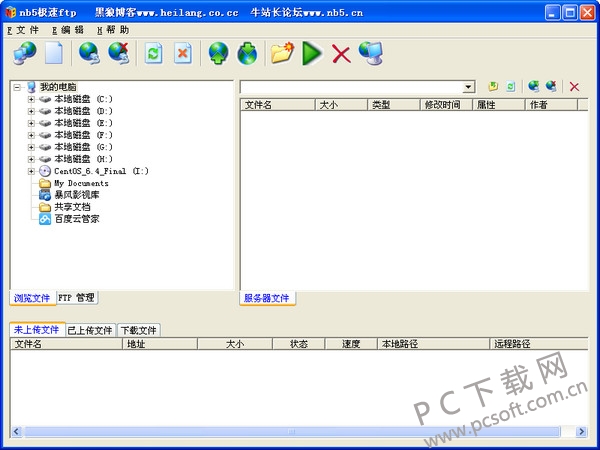Select the 服务器文件 tab

coord(267,298)
